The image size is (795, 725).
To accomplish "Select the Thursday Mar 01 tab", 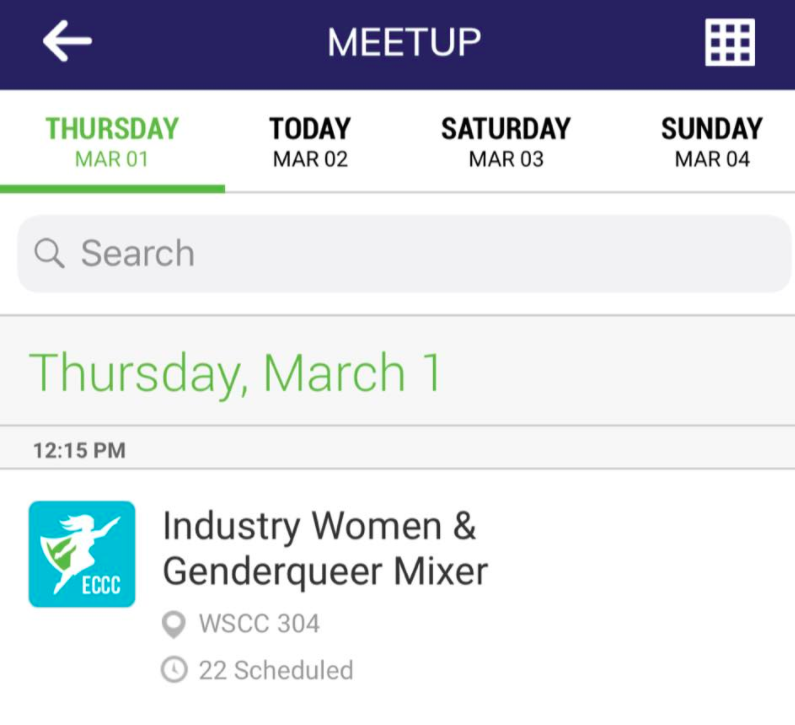I will (112, 142).
